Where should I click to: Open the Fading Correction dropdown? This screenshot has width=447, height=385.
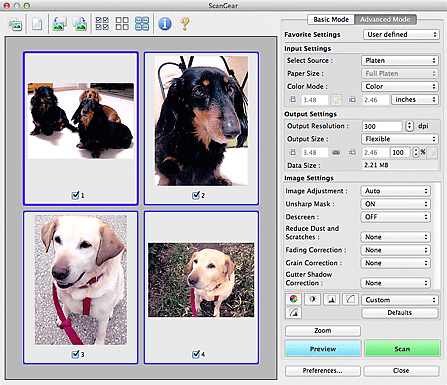(x=396, y=250)
